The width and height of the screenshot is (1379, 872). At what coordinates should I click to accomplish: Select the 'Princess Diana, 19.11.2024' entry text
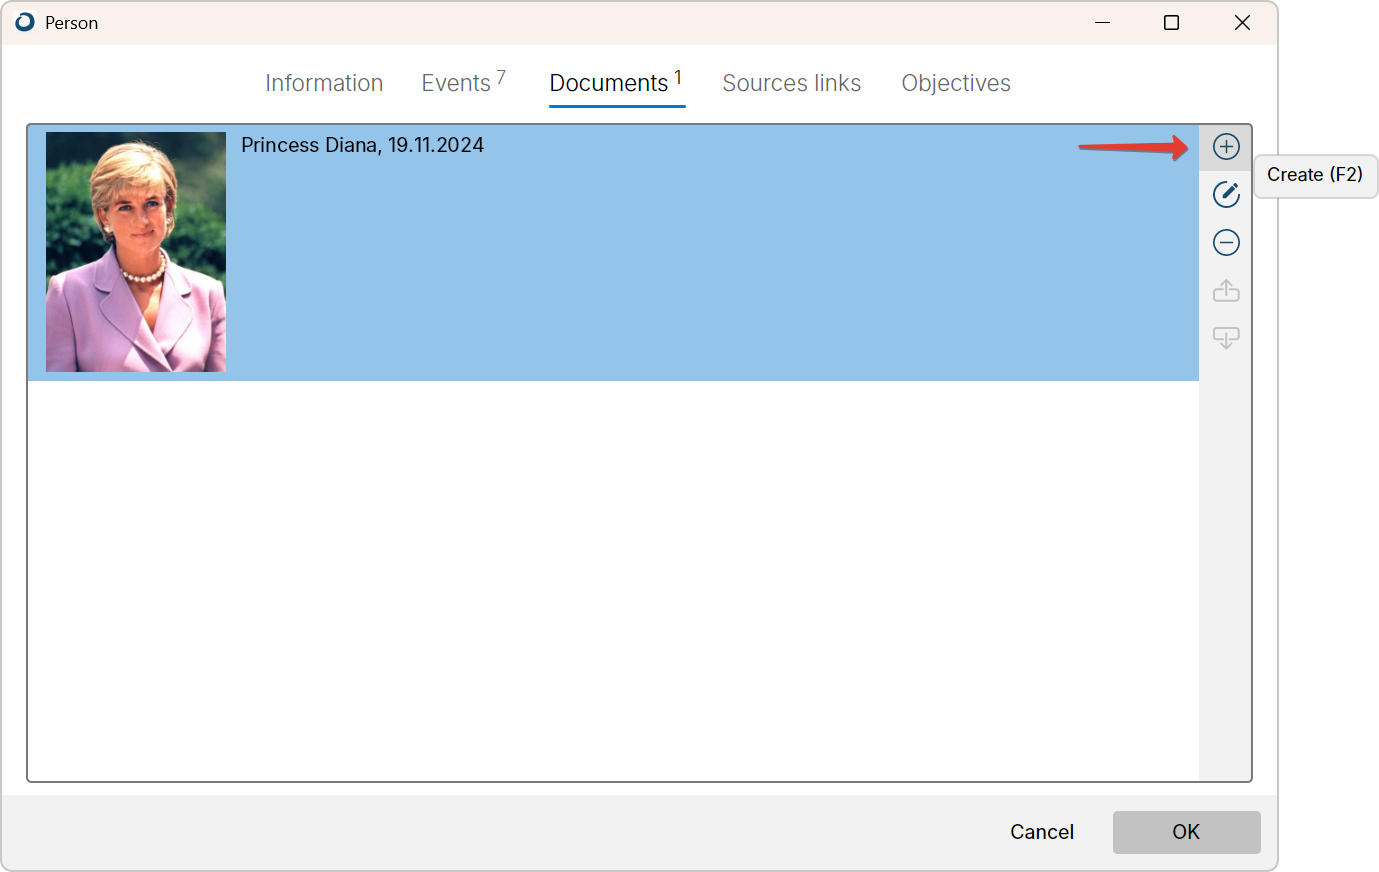362,145
